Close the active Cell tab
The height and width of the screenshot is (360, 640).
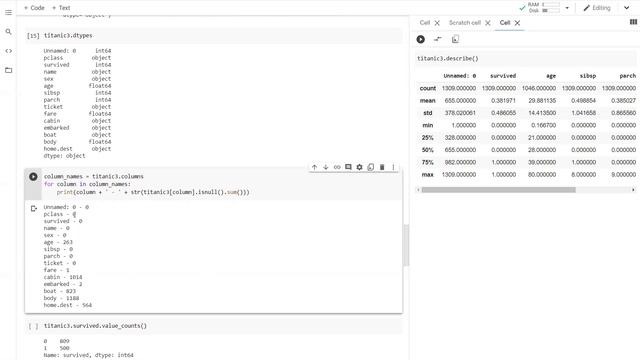[x=517, y=23]
